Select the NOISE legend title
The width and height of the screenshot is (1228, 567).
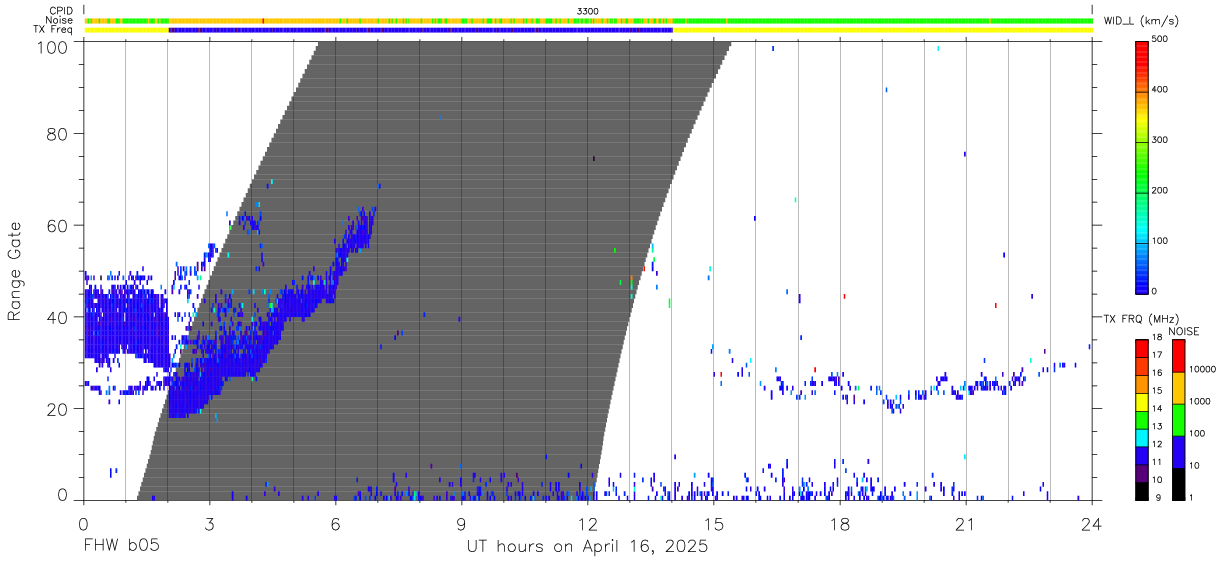[x=1184, y=331]
